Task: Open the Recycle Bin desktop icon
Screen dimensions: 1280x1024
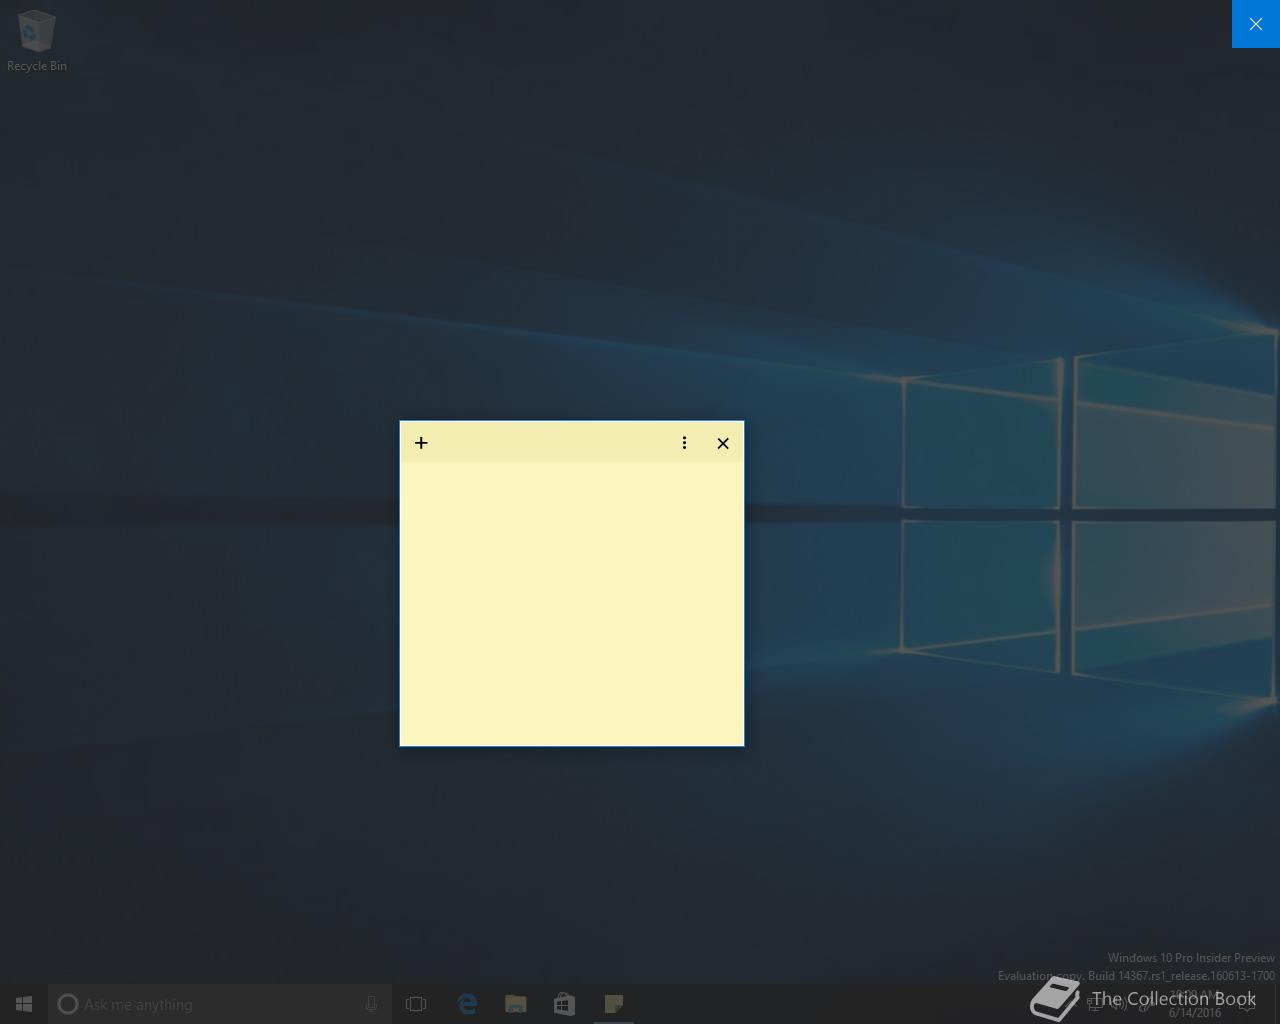Action: pos(37,41)
